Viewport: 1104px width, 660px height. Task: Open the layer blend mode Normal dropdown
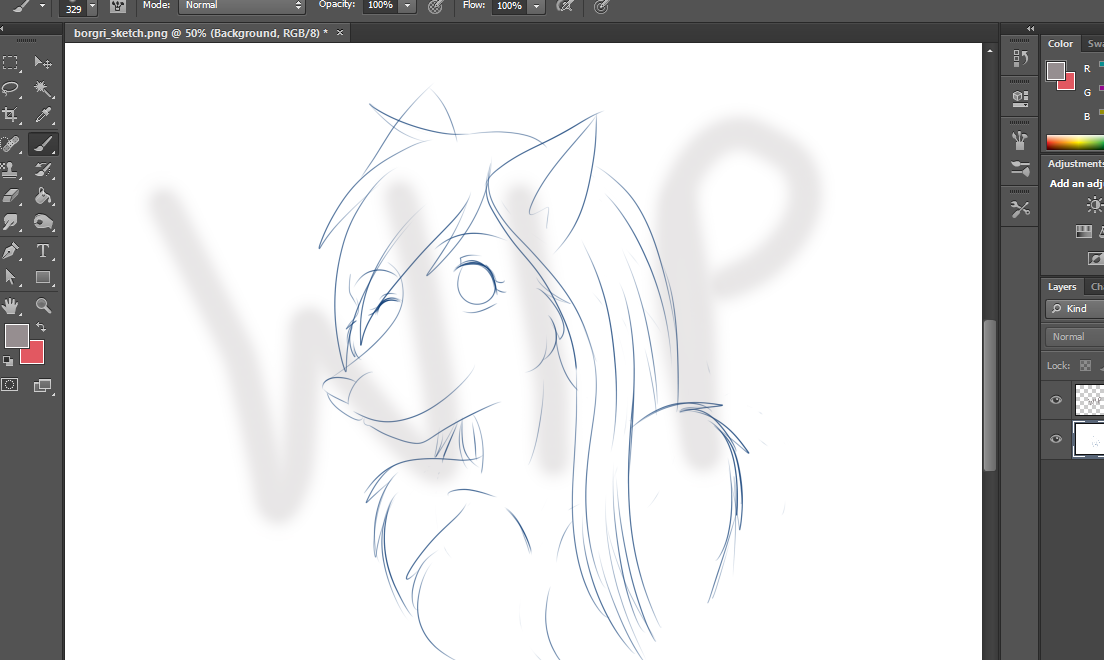pyautogui.click(x=1074, y=337)
